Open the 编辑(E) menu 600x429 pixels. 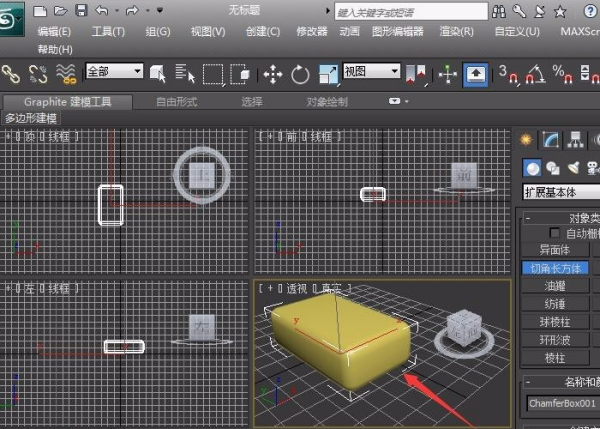click(x=54, y=31)
